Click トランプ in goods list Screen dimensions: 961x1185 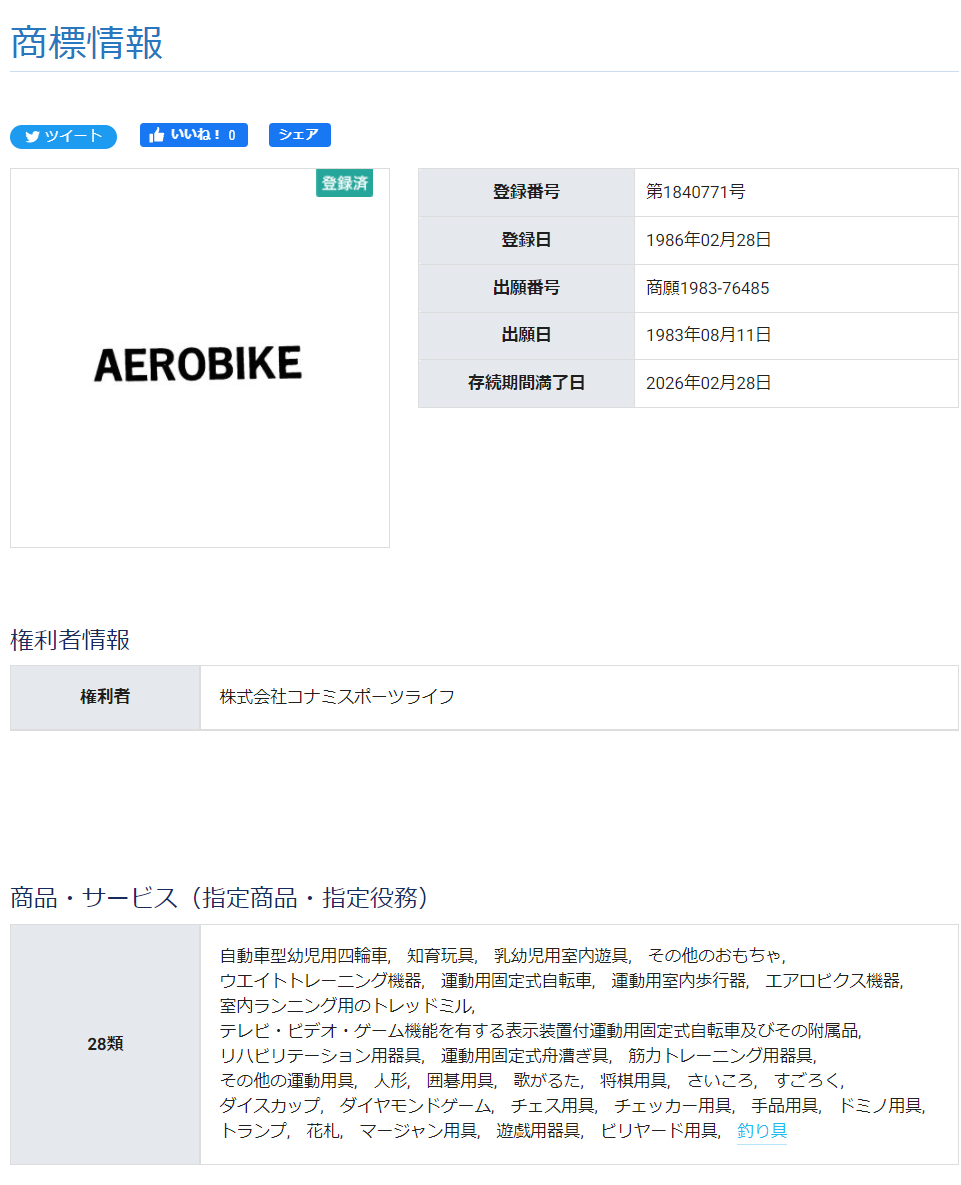click(x=253, y=1131)
